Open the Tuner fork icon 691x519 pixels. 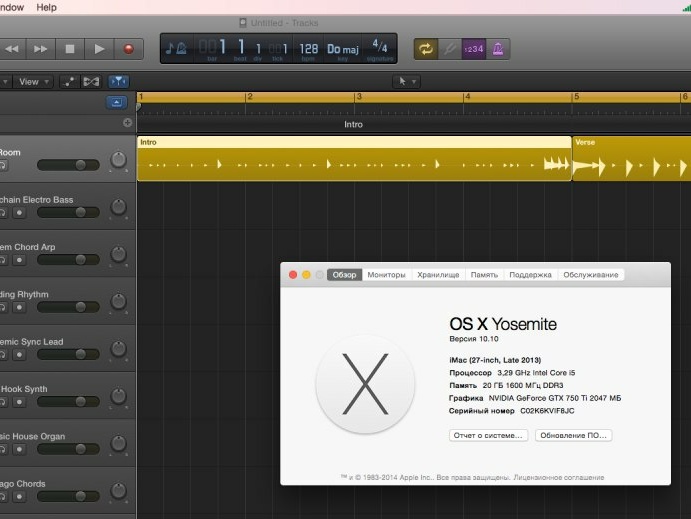pos(450,49)
